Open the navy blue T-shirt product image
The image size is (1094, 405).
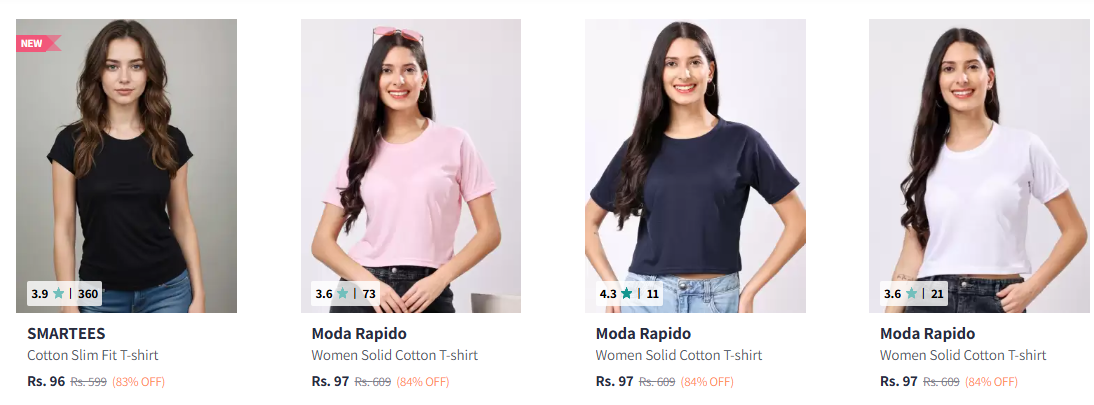[x=695, y=165]
